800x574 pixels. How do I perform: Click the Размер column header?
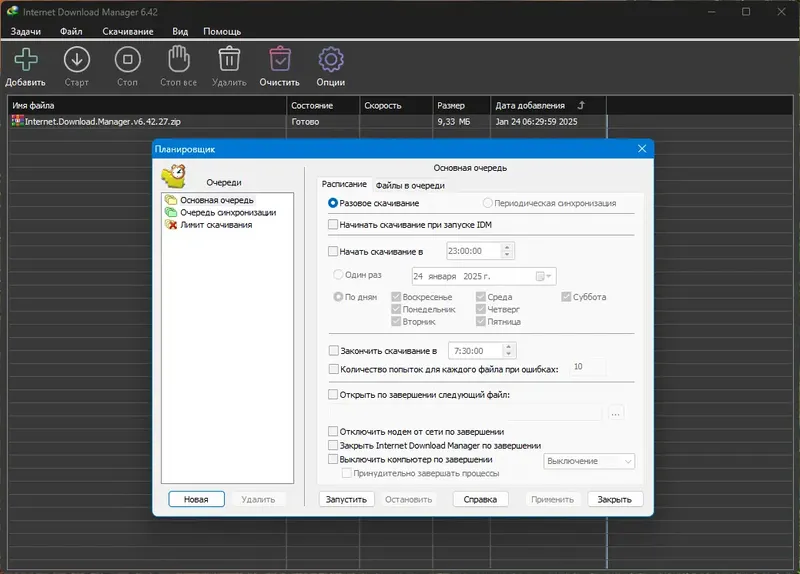[462, 105]
